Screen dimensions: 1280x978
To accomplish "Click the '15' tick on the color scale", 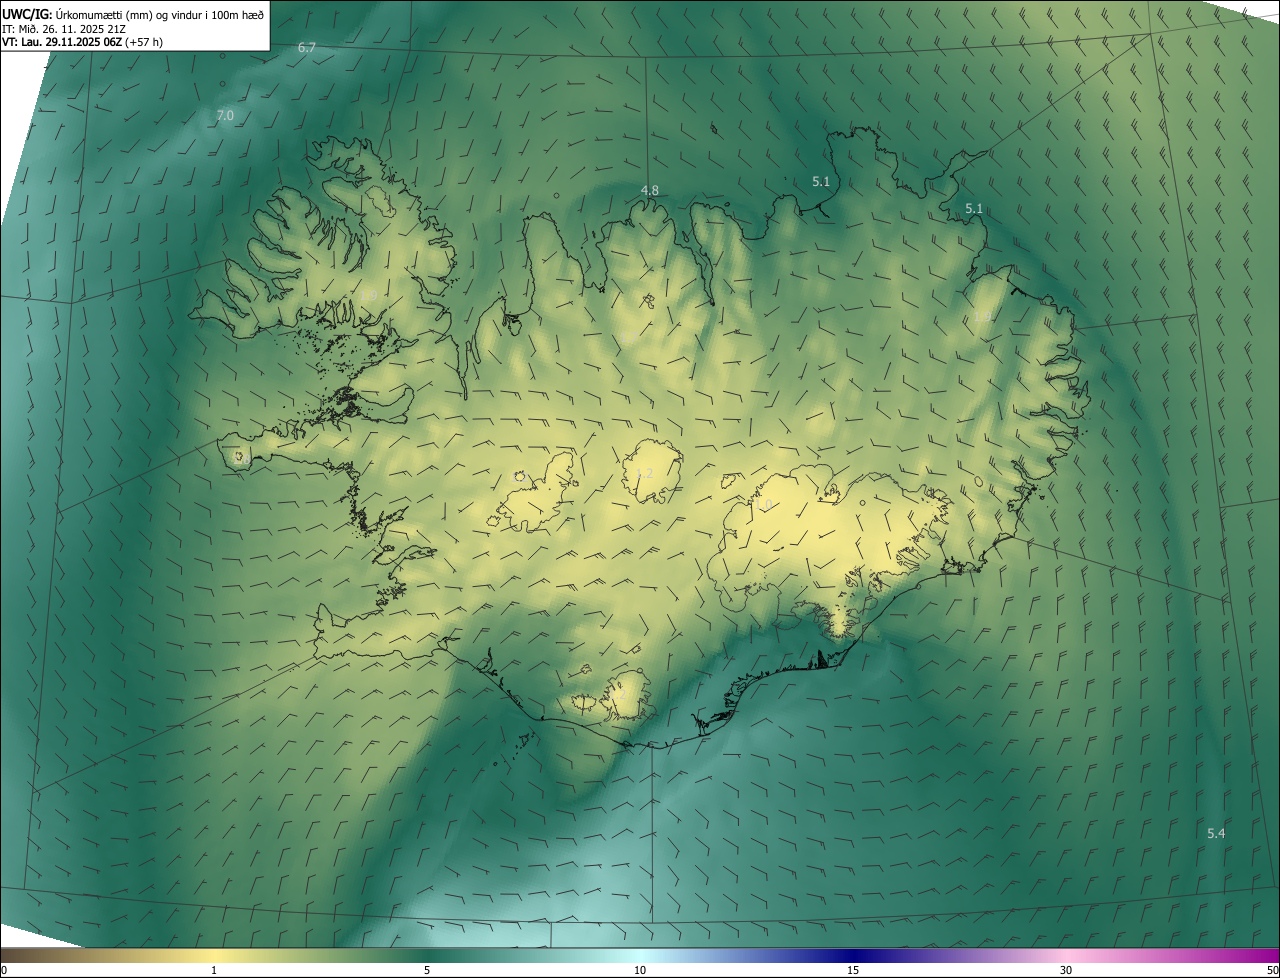I will click(x=853, y=970).
